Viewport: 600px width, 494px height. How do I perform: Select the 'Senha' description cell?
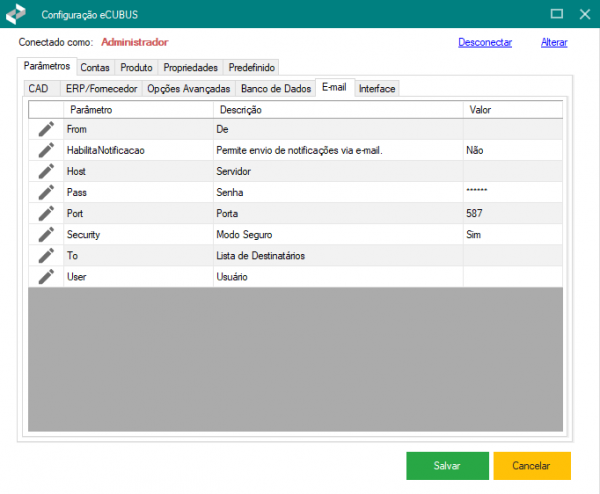click(338, 192)
